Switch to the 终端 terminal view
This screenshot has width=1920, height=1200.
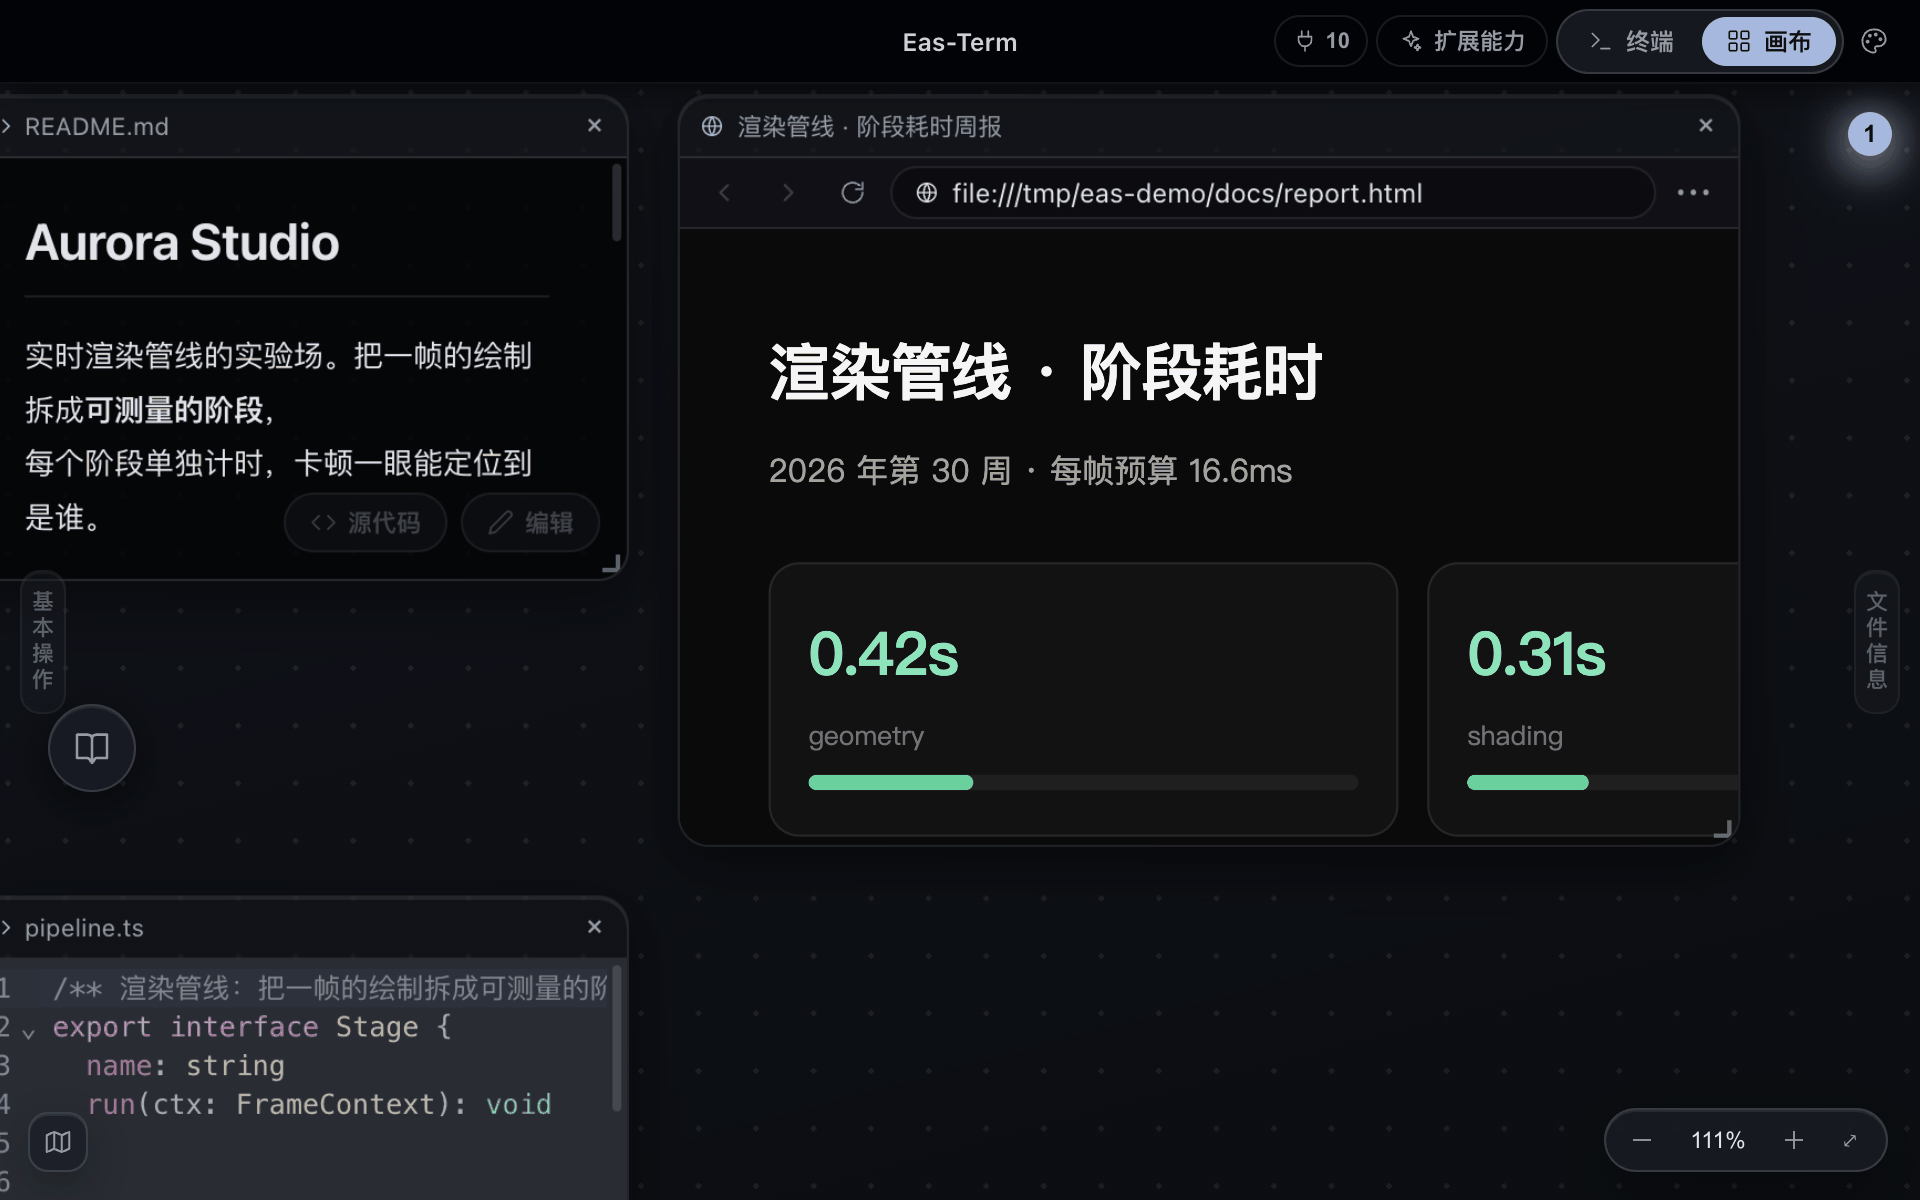pyautogui.click(x=1631, y=41)
